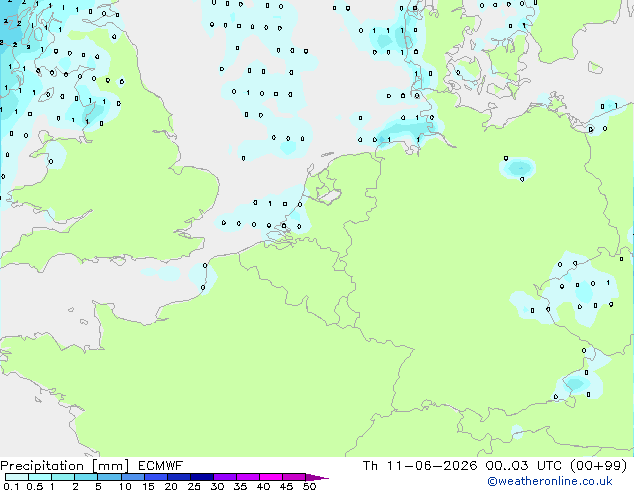Click the 25–30 mm legend swatch
Screen dimensions: 634x490
pyautogui.click(x=201, y=477)
